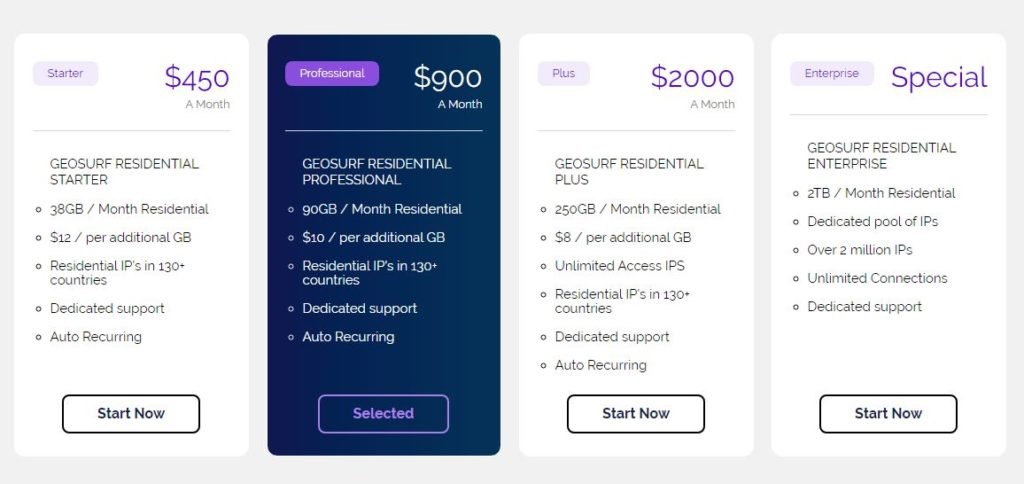Click the 38GB / Month Residential item
Screen dimensions: 1024x484
129,210
